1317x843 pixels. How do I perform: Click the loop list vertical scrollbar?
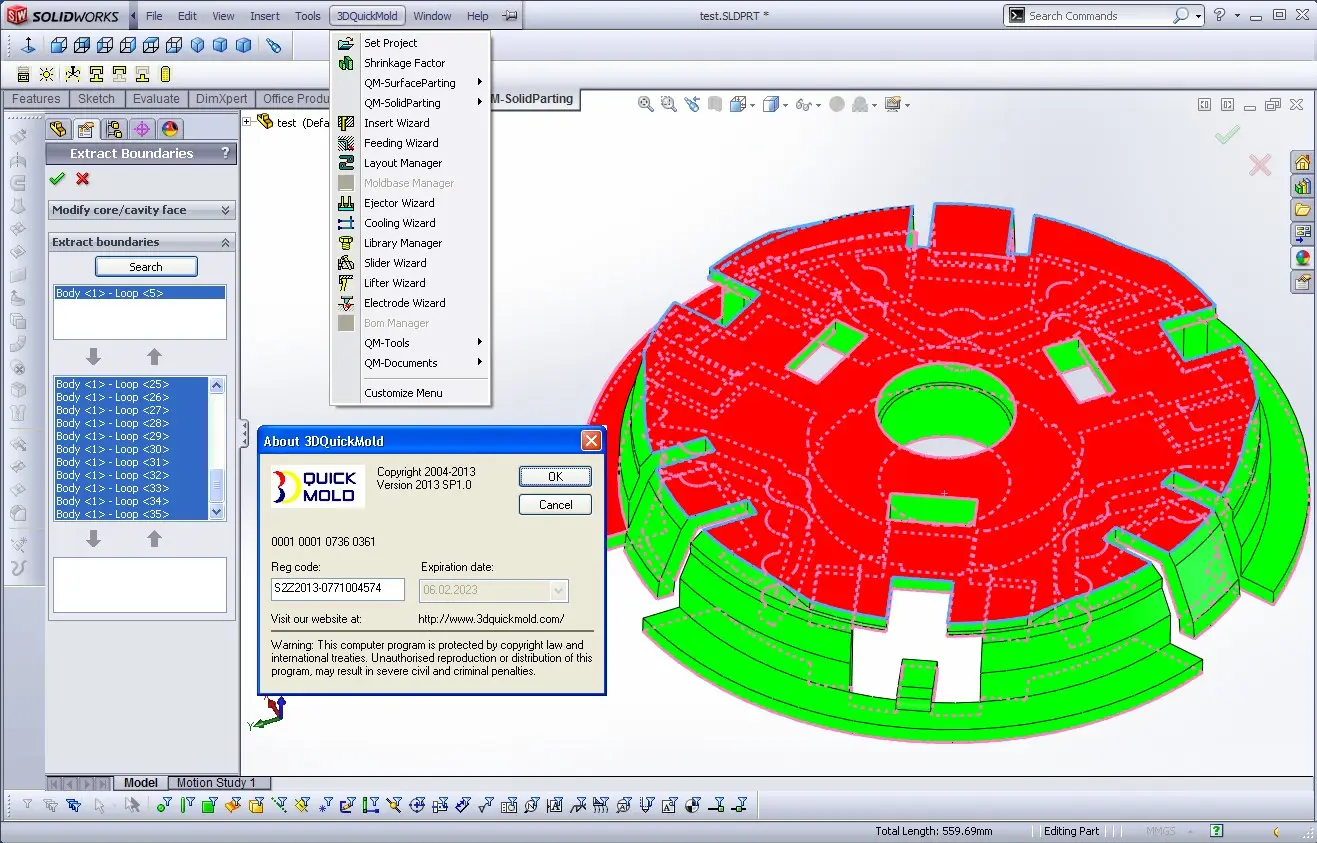pos(218,448)
